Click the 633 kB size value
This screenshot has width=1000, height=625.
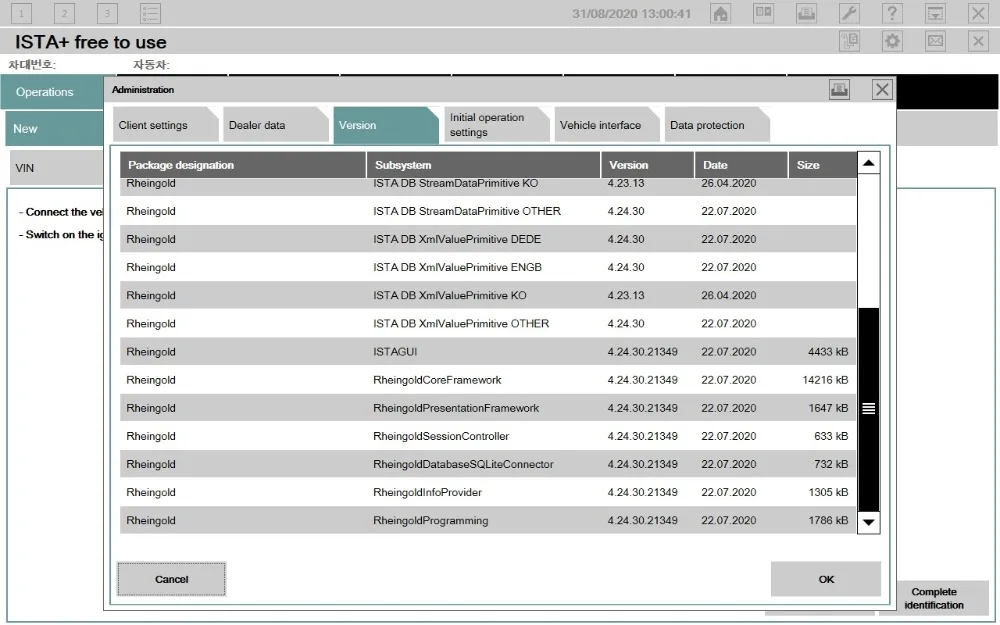tap(831, 436)
